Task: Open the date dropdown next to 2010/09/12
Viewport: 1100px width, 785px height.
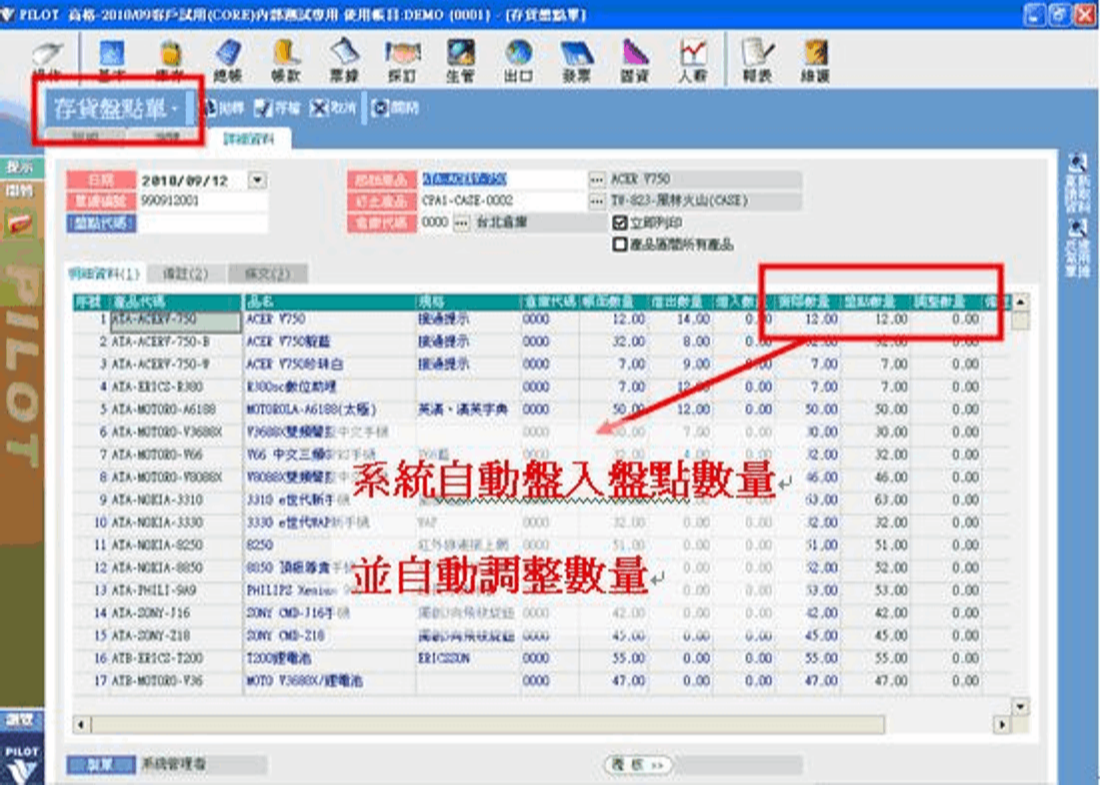Action: click(257, 180)
